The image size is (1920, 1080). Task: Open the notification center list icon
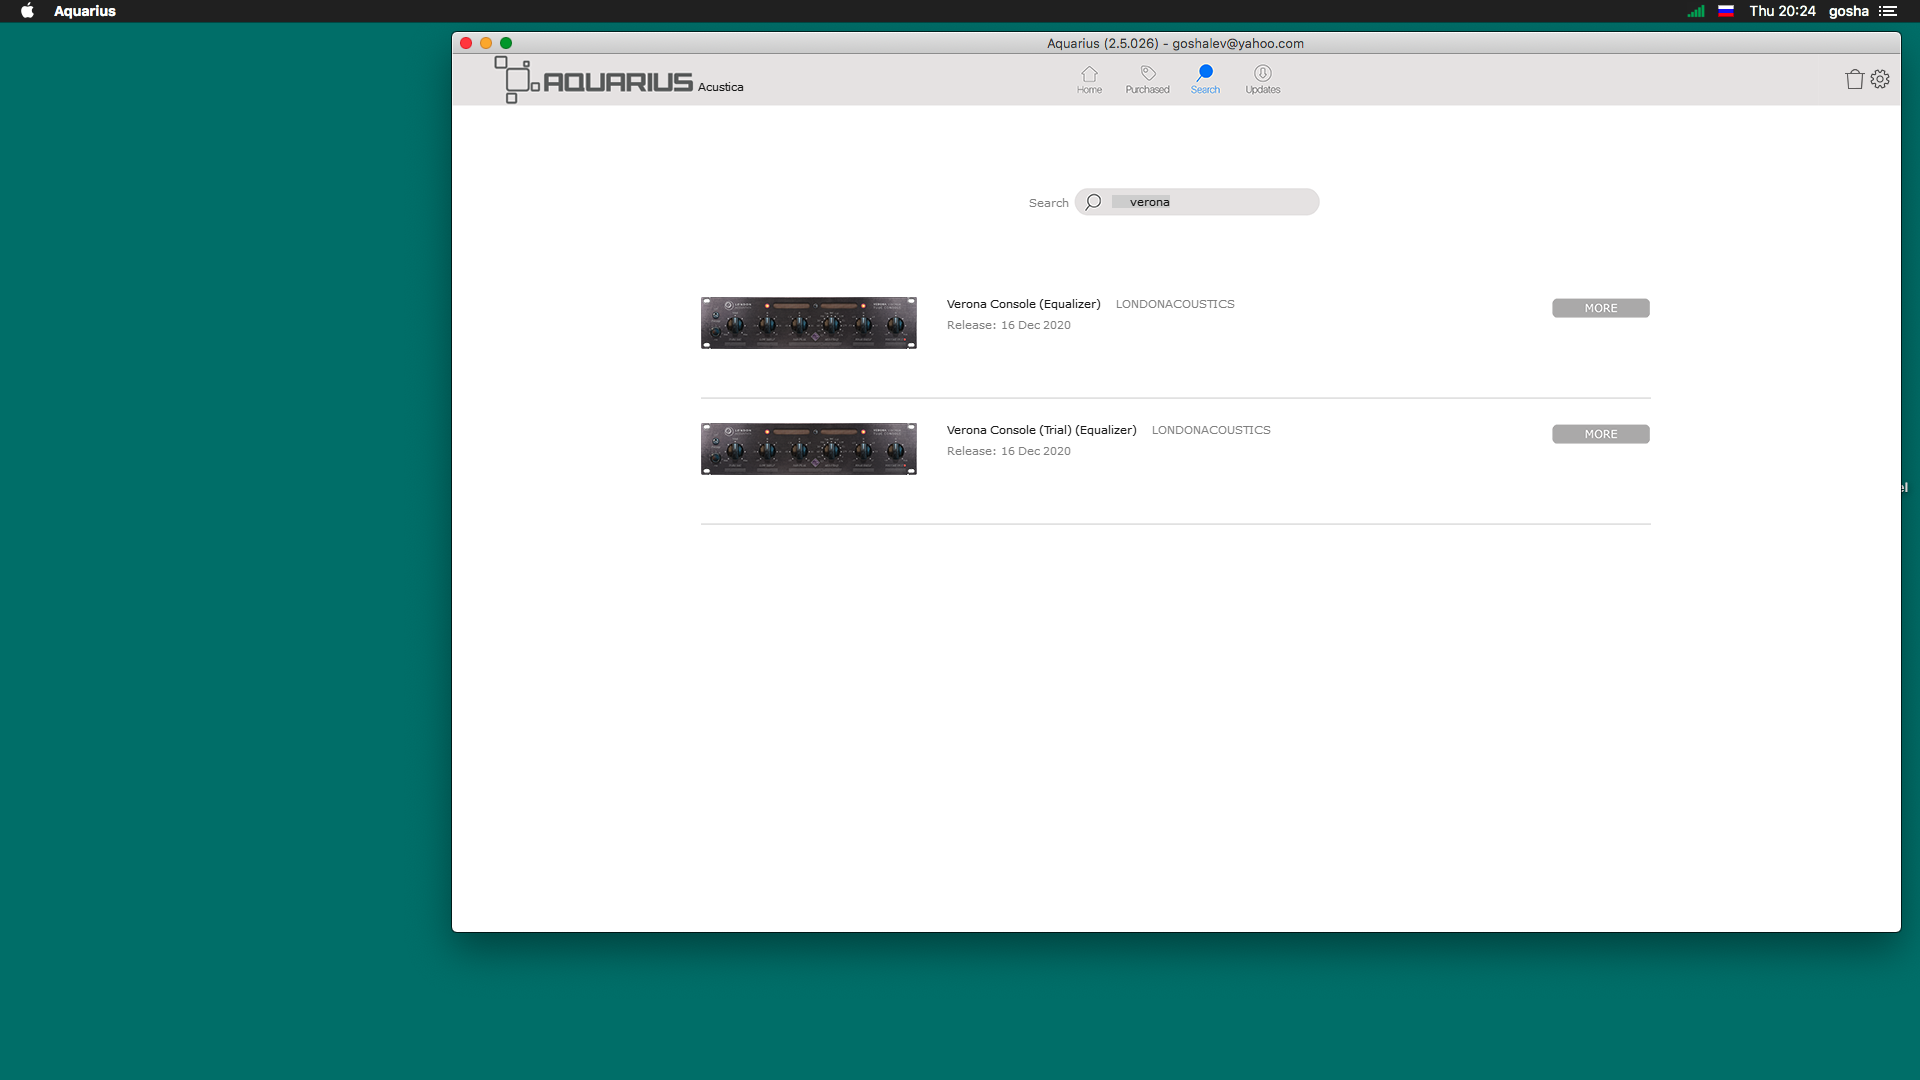coord(1888,11)
